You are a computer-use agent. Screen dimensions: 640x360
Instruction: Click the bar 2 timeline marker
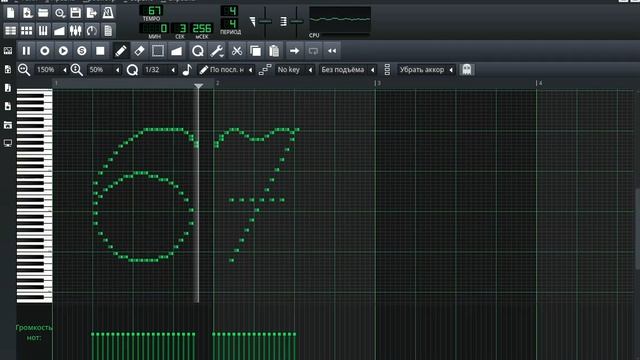click(x=217, y=83)
